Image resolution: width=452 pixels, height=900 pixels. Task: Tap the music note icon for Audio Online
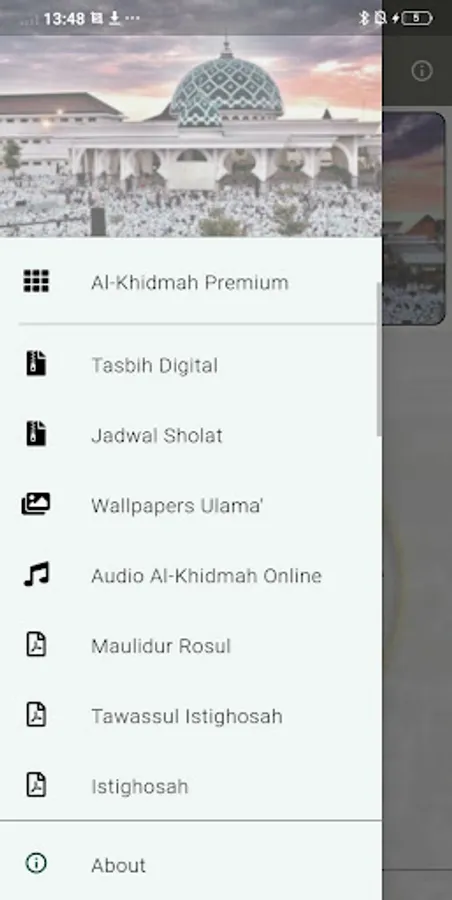(36, 575)
